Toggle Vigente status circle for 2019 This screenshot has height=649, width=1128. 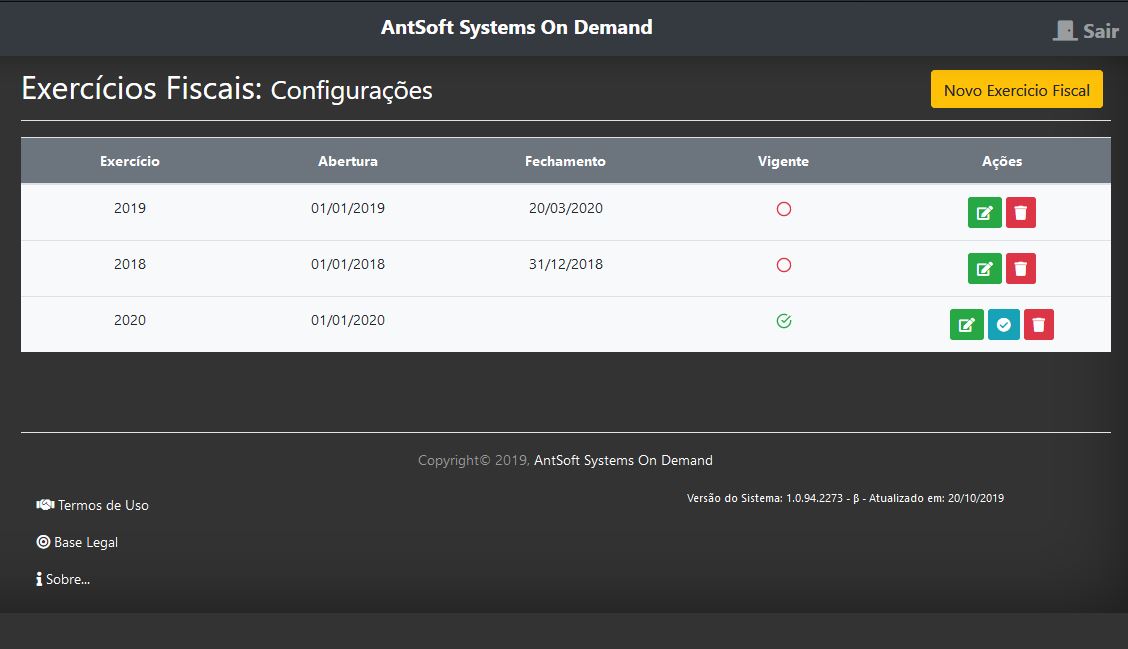pos(784,210)
